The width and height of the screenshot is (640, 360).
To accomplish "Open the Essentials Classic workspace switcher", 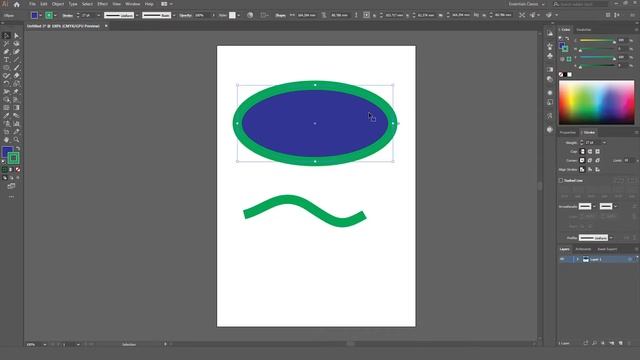I will point(526,4).
